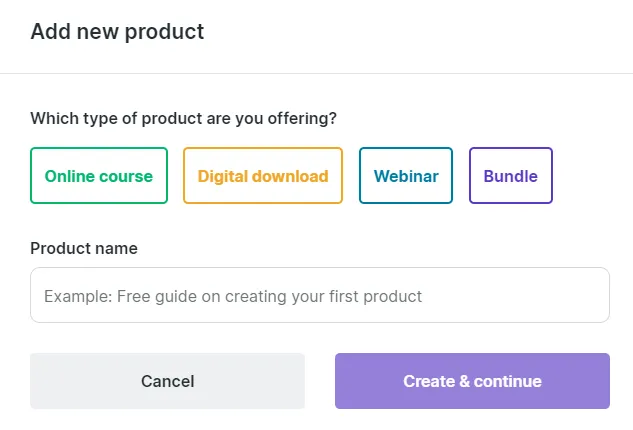Select the Online course product type
Screen dimensions: 633x430
(99, 176)
